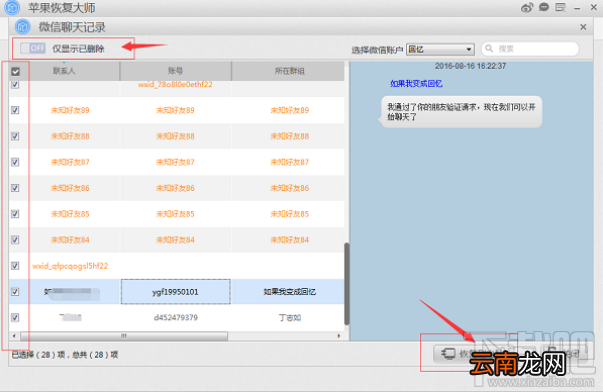
Task: Click the wxid_qfpcqogsl5hf22 contact entry
Action: (x=70, y=266)
